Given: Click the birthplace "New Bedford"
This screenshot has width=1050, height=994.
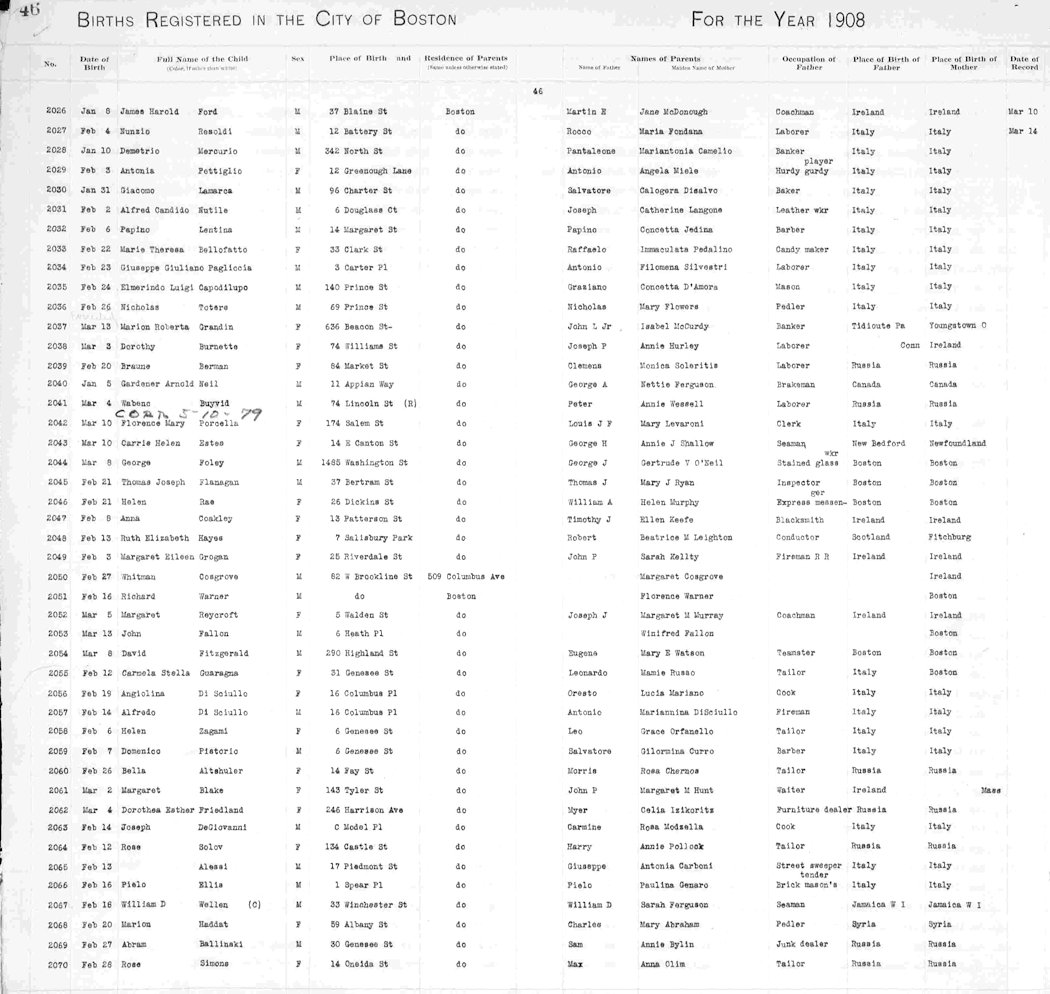Looking at the screenshot, I should 879,443.
